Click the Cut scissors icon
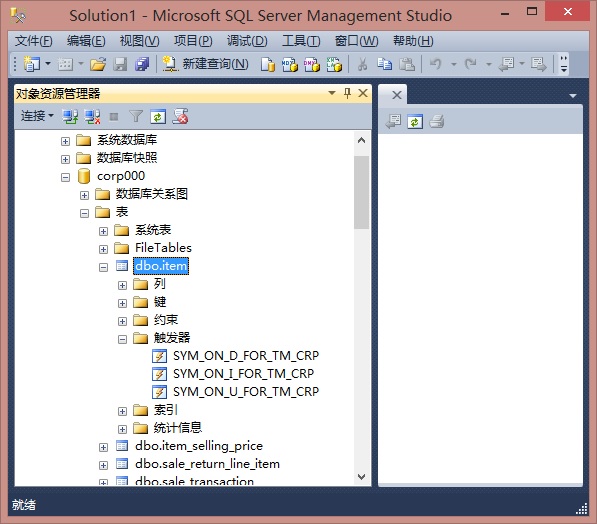The height and width of the screenshot is (524, 597). (362, 64)
